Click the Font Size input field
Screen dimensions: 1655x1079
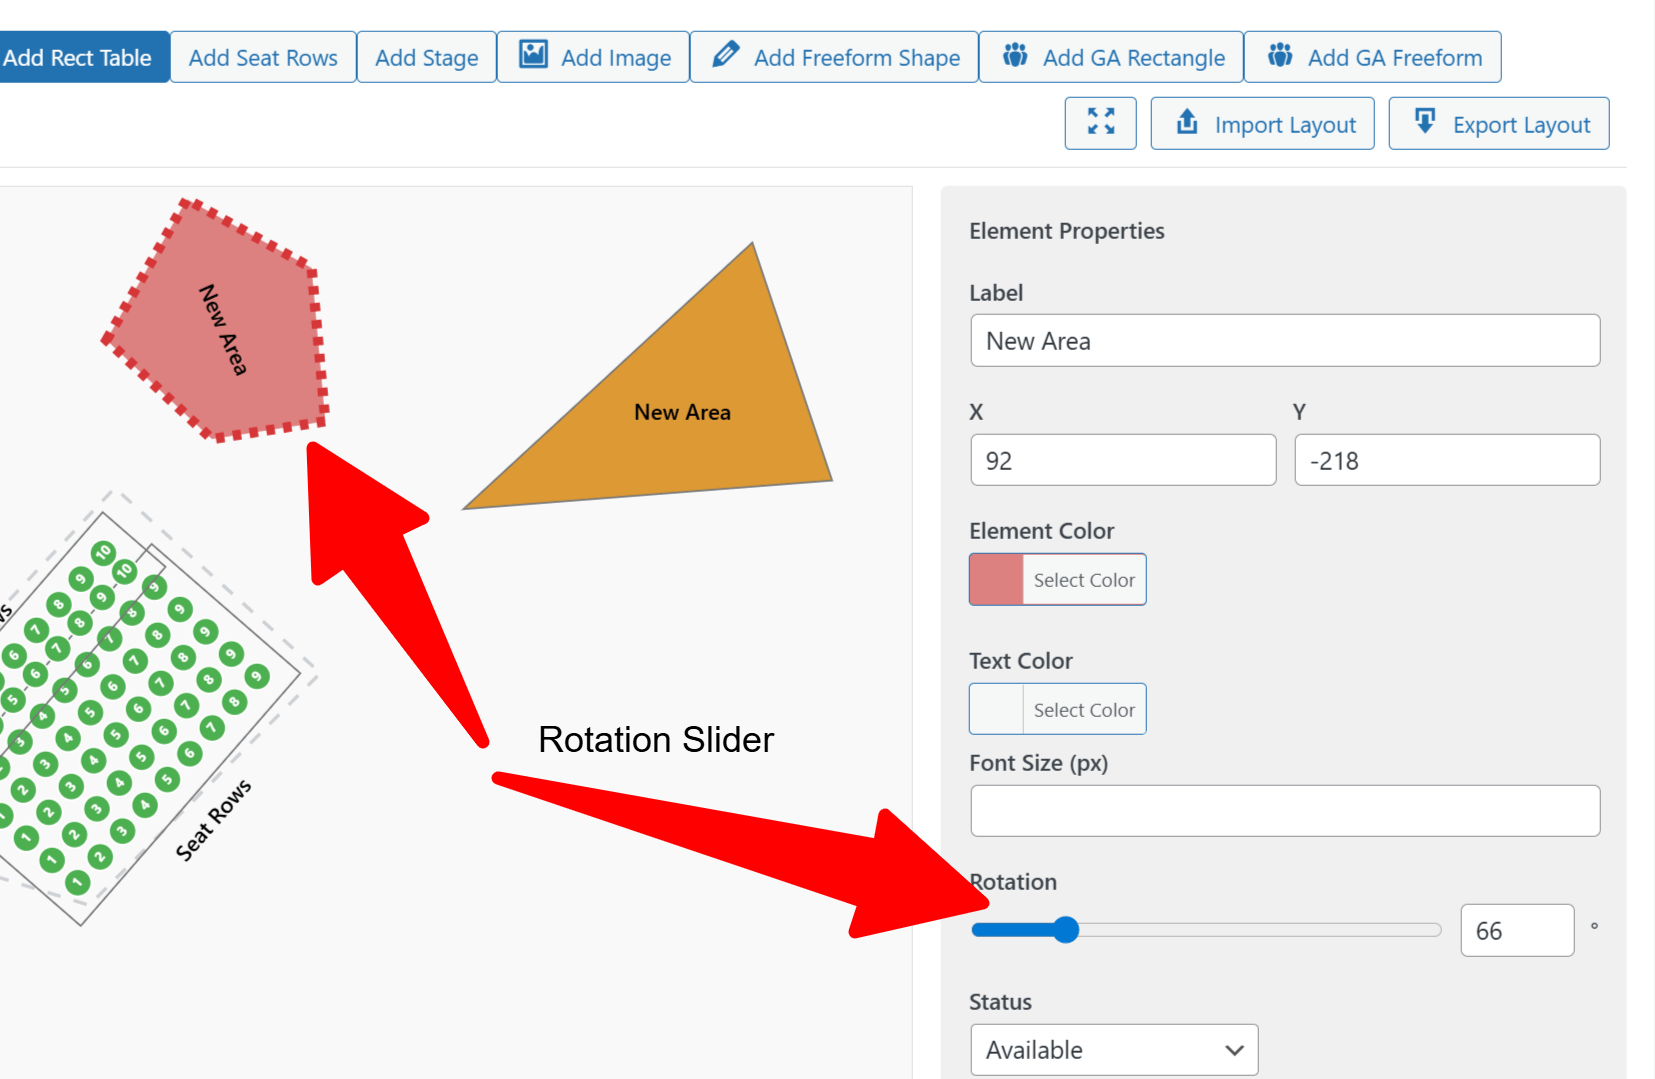(x=1284, y=811)
